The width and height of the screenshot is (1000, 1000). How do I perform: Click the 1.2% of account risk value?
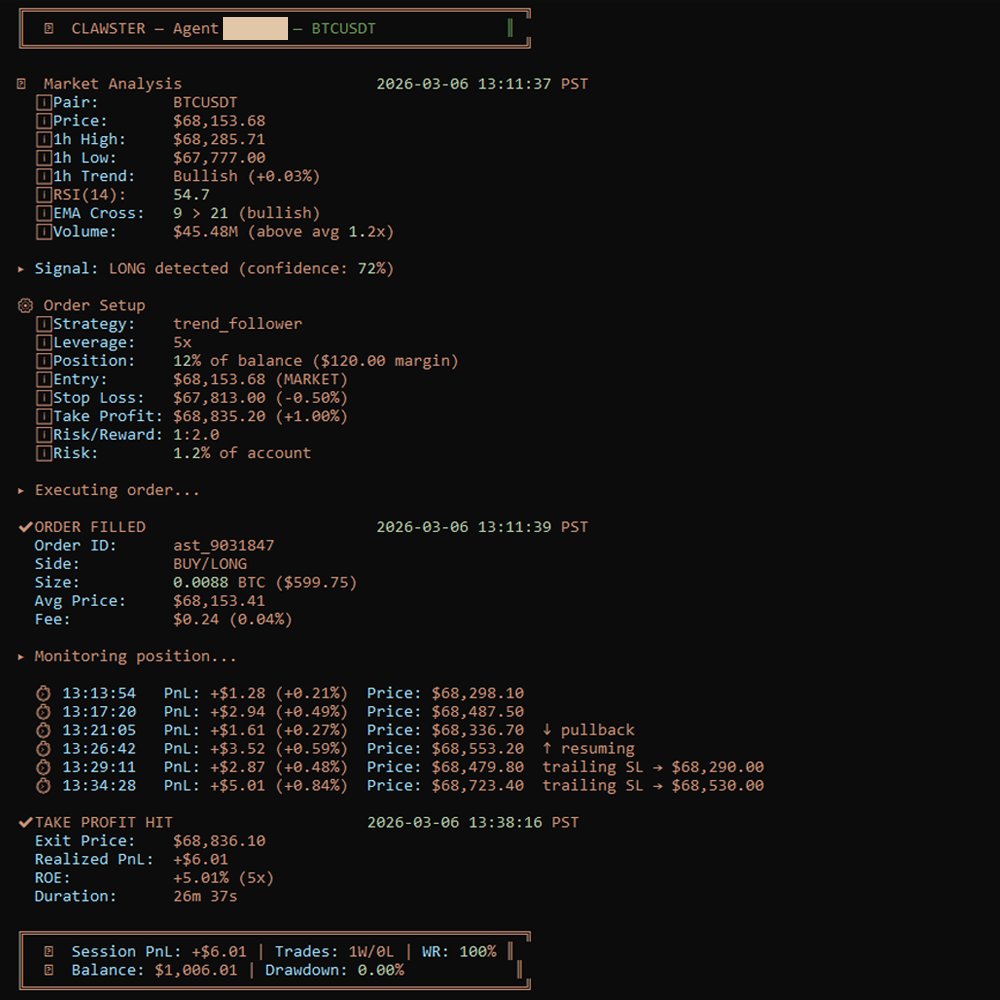pyautogui.click(x=242, y=453)
